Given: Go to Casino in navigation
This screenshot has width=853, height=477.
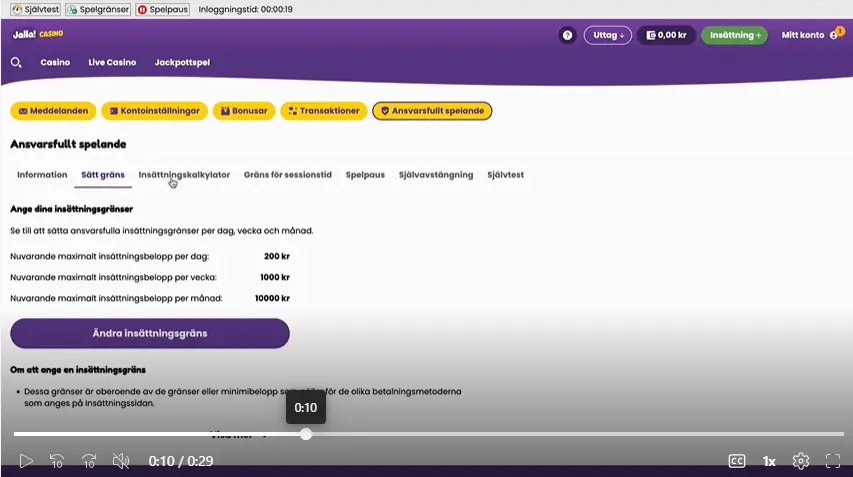Looking at the screenshot, I should (55, 63).
